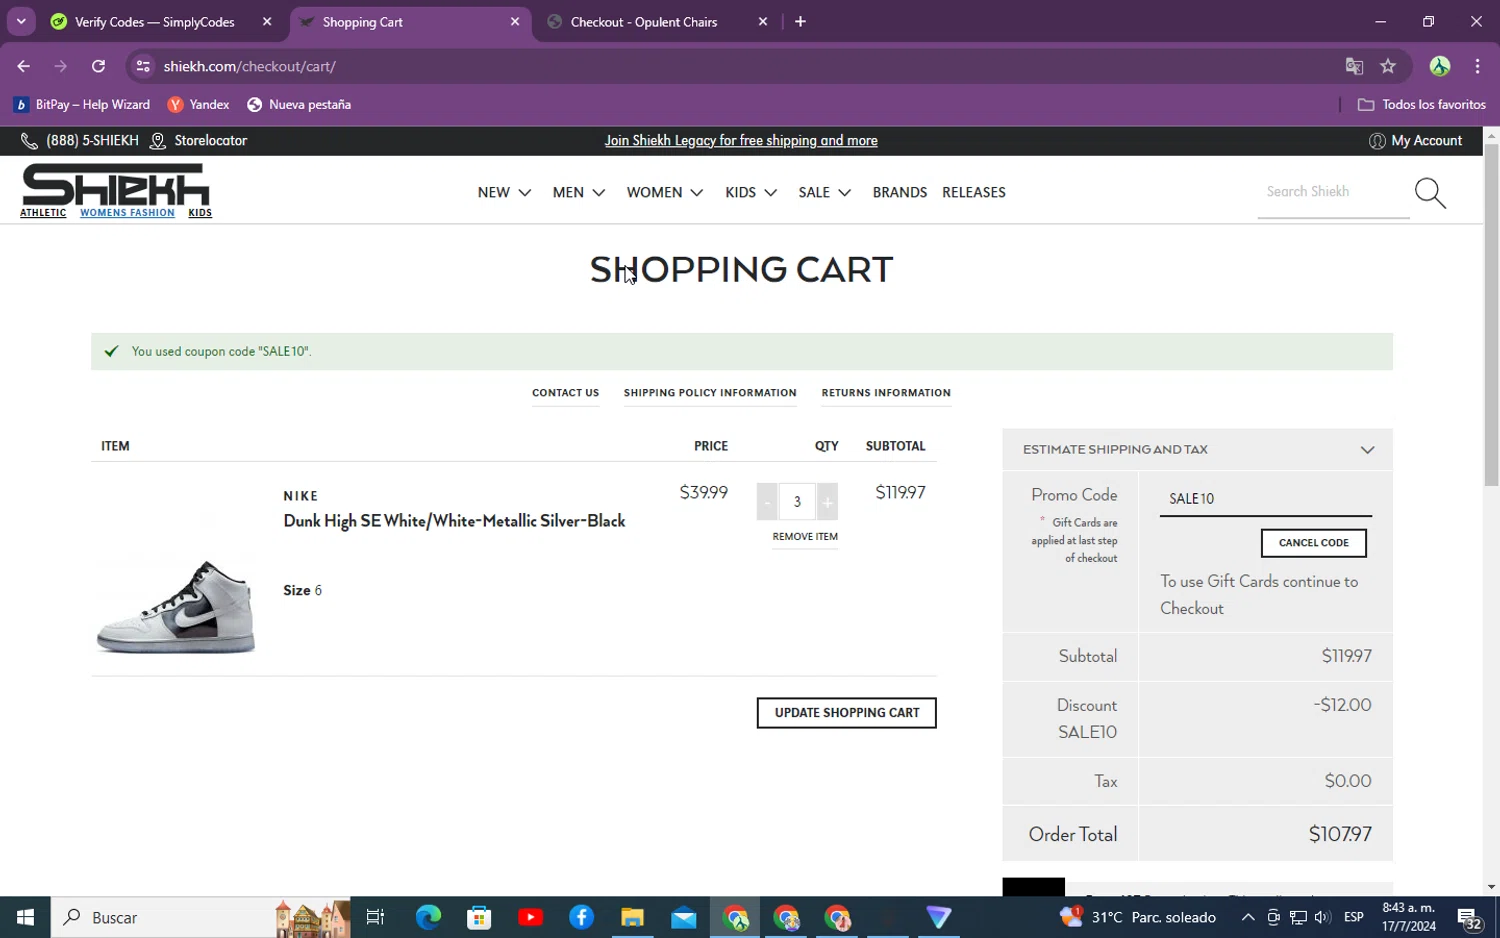Open File Explorer from taskbar
This screenshot has height=938, width=1500.
pos(632,917)
